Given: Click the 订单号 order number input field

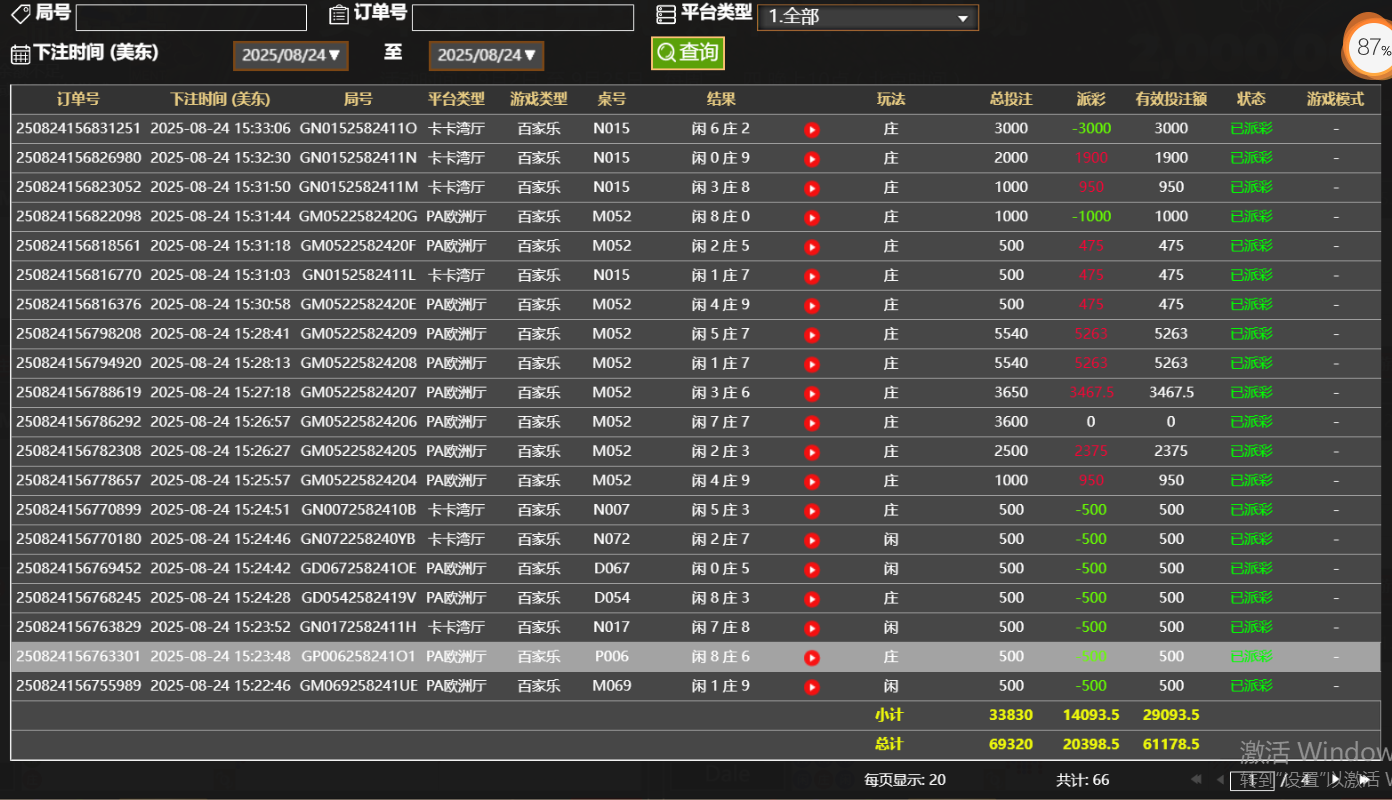Looking at the screenshot, I should pos(522,18).
